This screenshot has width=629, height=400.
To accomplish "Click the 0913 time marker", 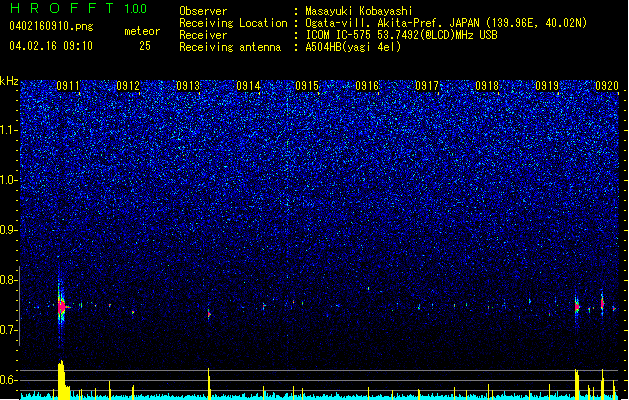I will pyautogui.click(x=188, y=86).
